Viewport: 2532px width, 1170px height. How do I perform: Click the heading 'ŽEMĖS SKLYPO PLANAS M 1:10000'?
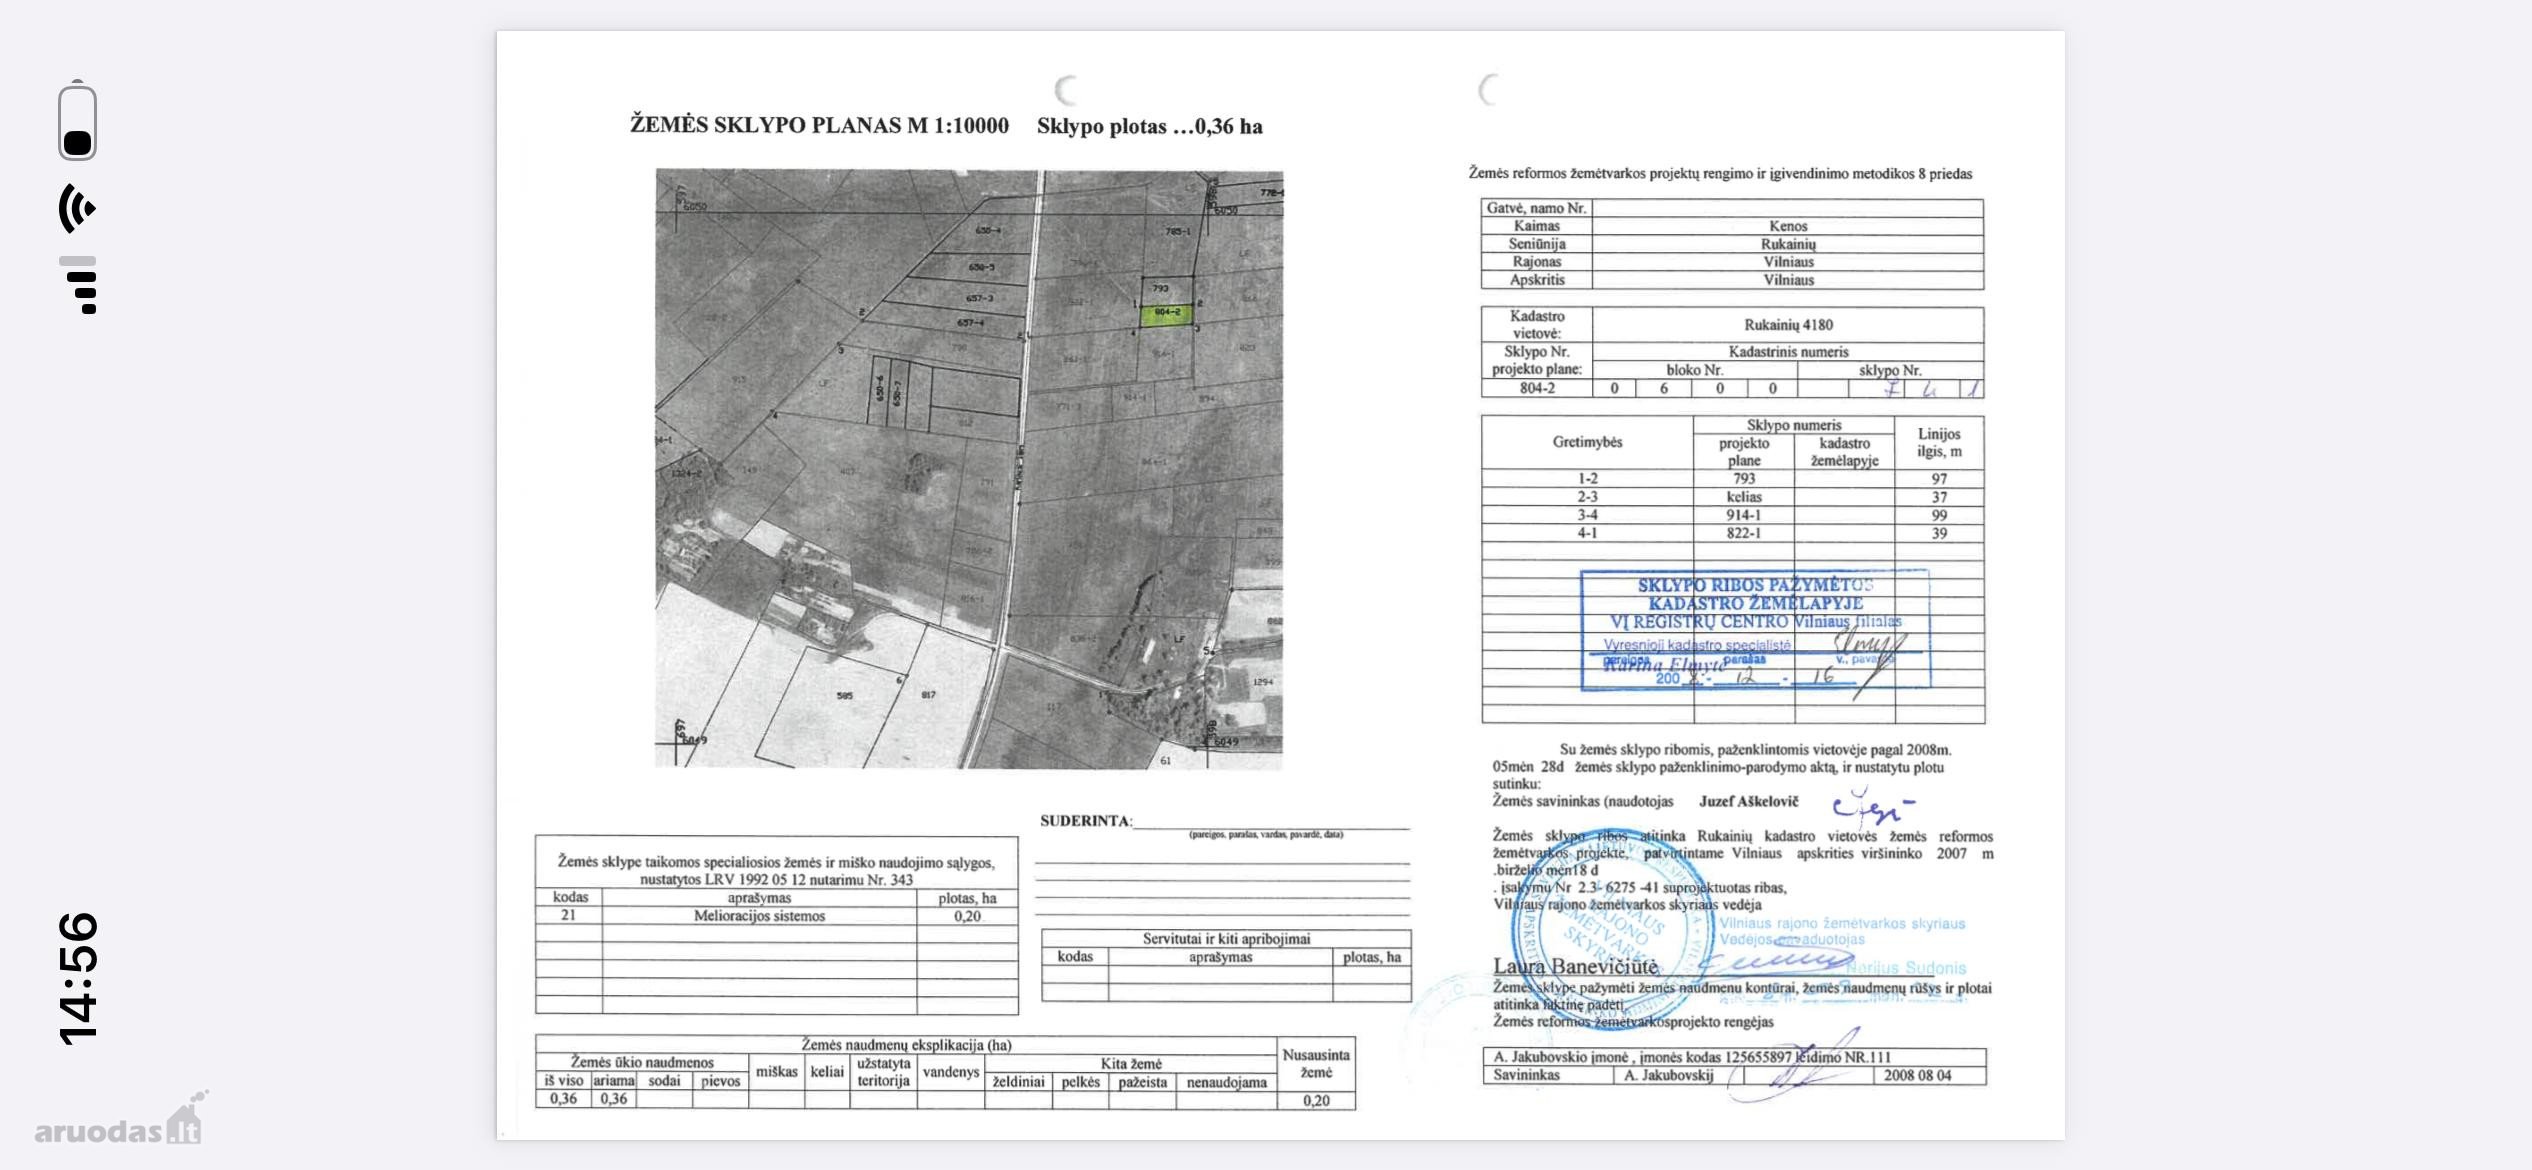tap(819, 125)
